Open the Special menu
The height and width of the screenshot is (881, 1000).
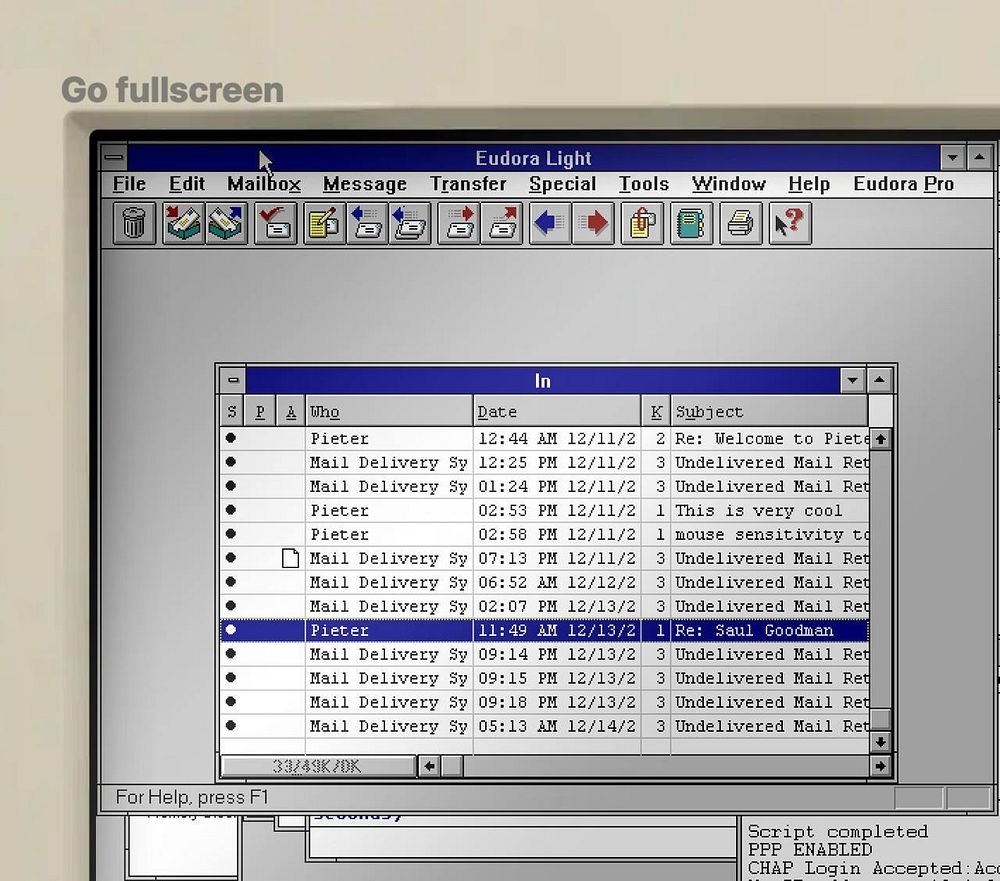pos(562,184)
